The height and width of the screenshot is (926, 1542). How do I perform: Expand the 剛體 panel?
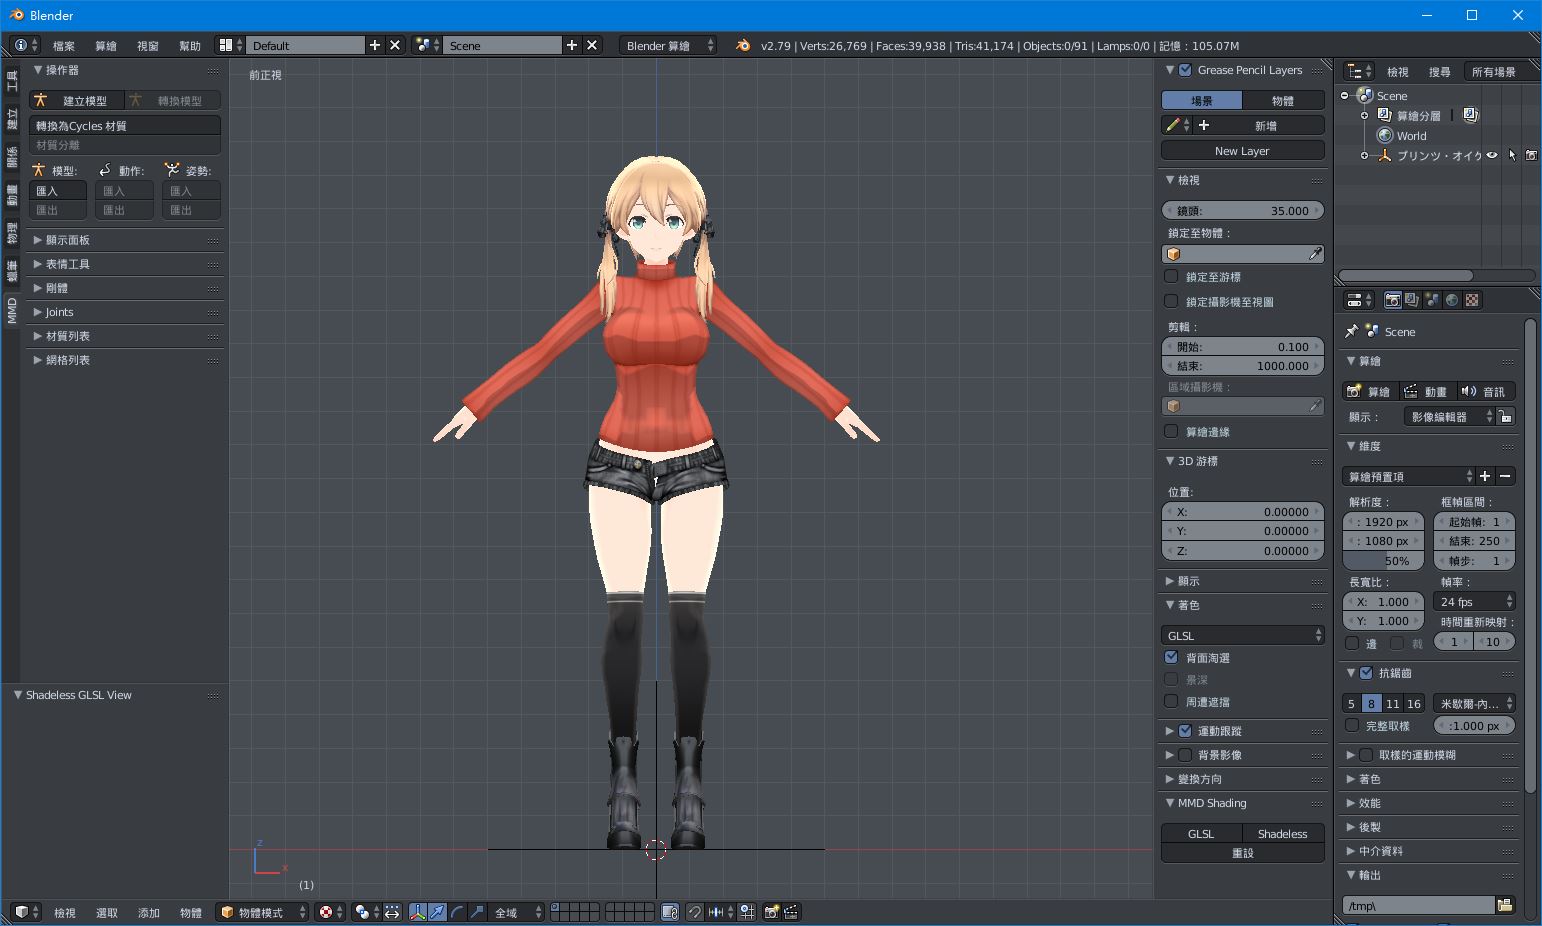(x=126, y=288)
